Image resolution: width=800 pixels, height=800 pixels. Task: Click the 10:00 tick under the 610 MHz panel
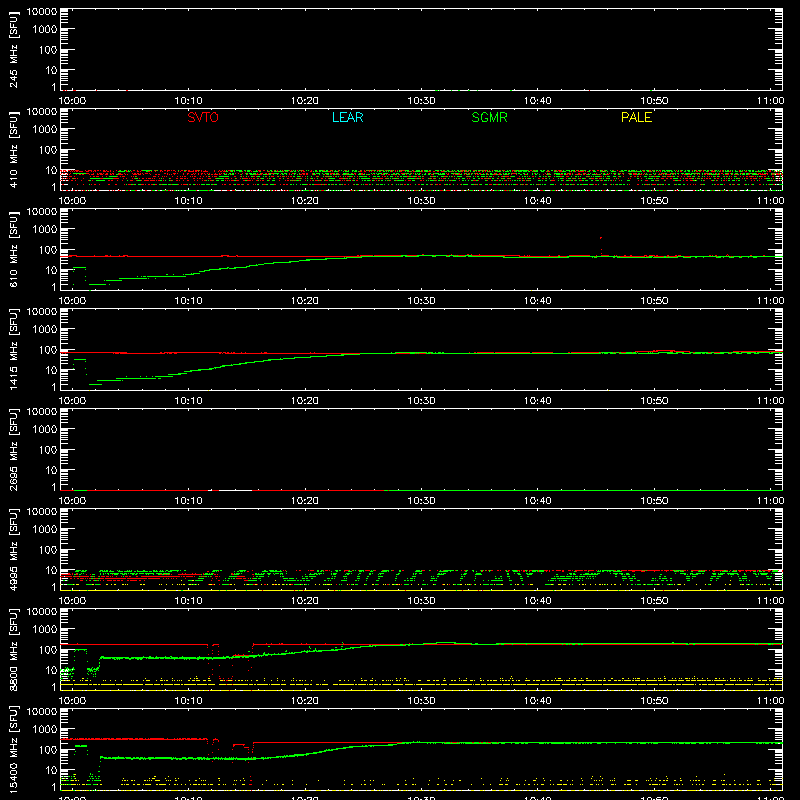click(72, 301)
